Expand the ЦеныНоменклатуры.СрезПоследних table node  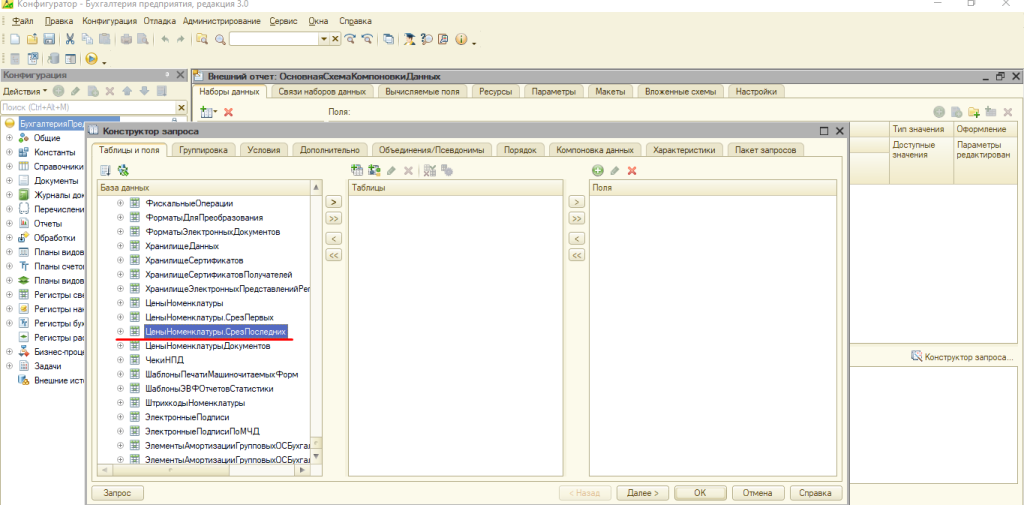[x=120, y=331]
